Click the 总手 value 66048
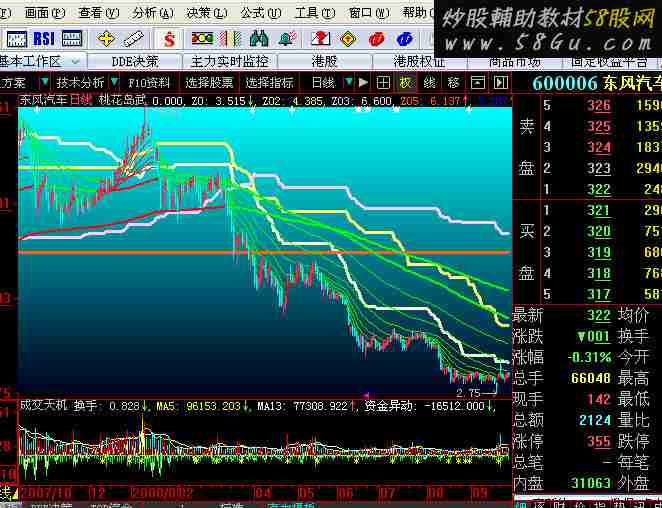662x508 pixels. point(590,378)
